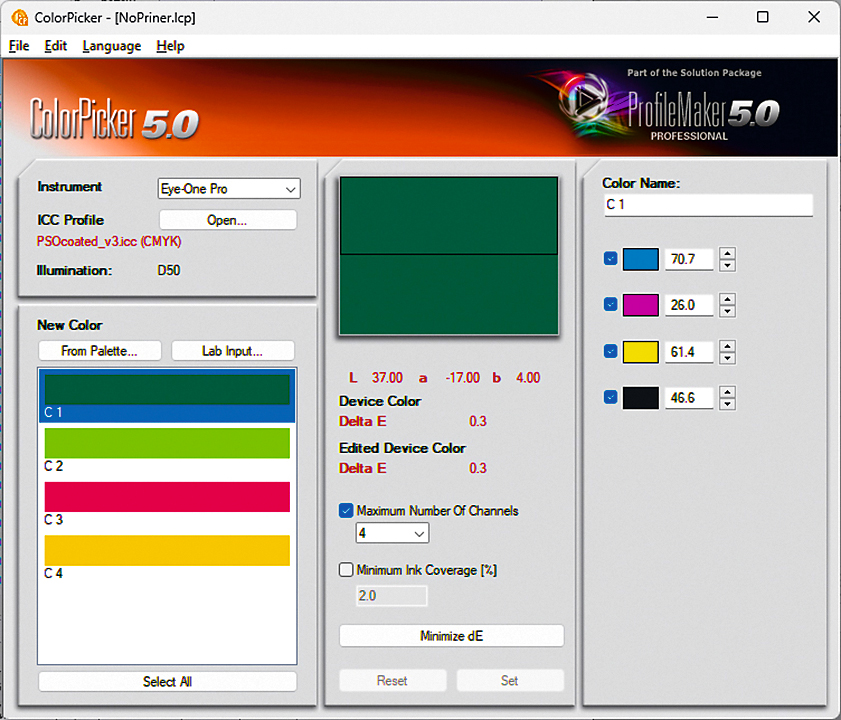Click the a value -17.00
This screenshot has height=720, width=841.
pyautogui.click(x=462, y=378)
